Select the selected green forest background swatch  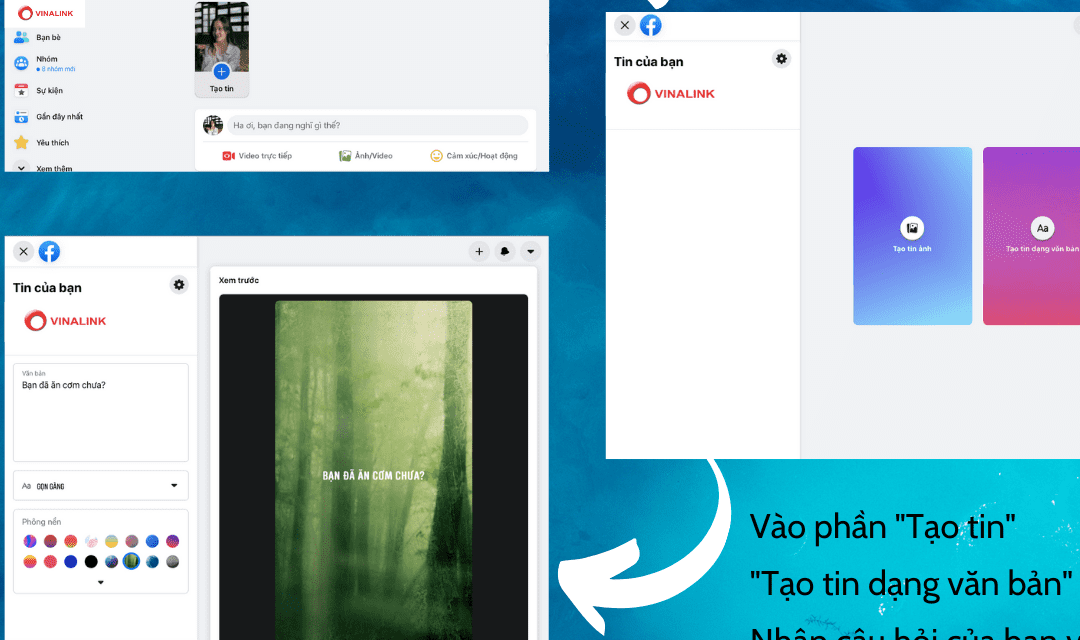pos(131,561)
